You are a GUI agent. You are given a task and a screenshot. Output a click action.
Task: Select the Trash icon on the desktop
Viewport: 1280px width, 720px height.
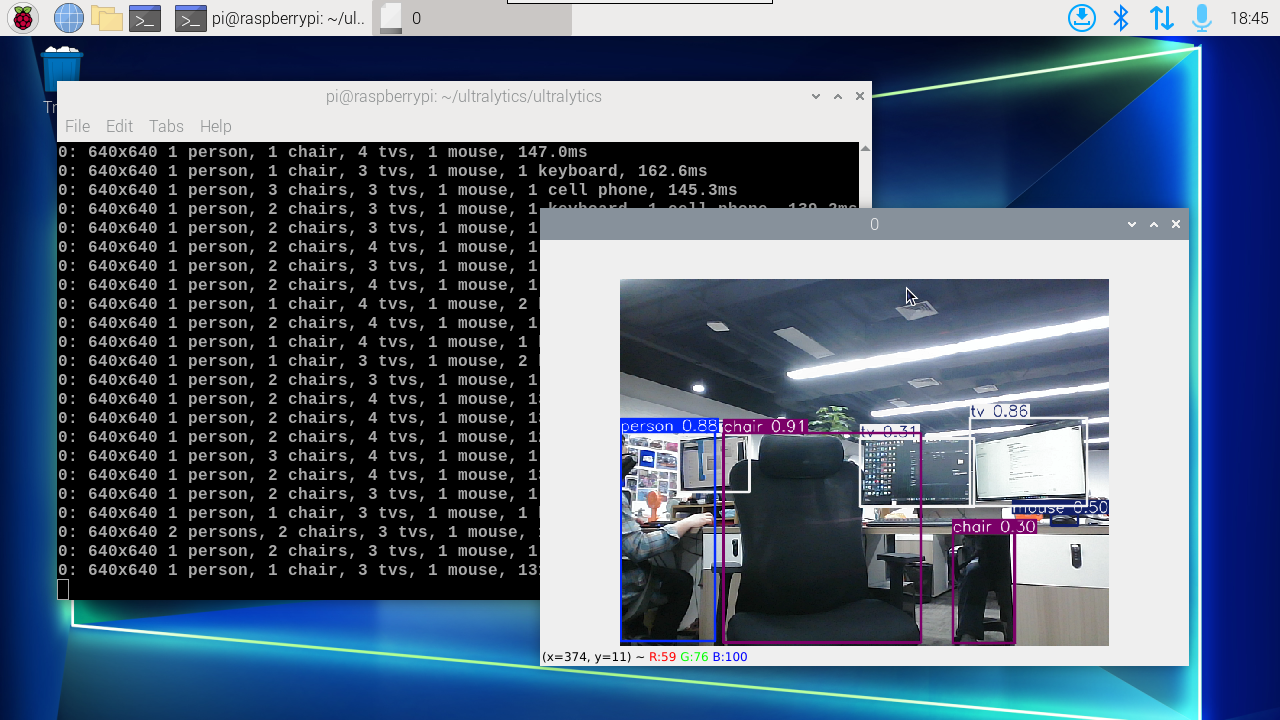tap(62, 70)
